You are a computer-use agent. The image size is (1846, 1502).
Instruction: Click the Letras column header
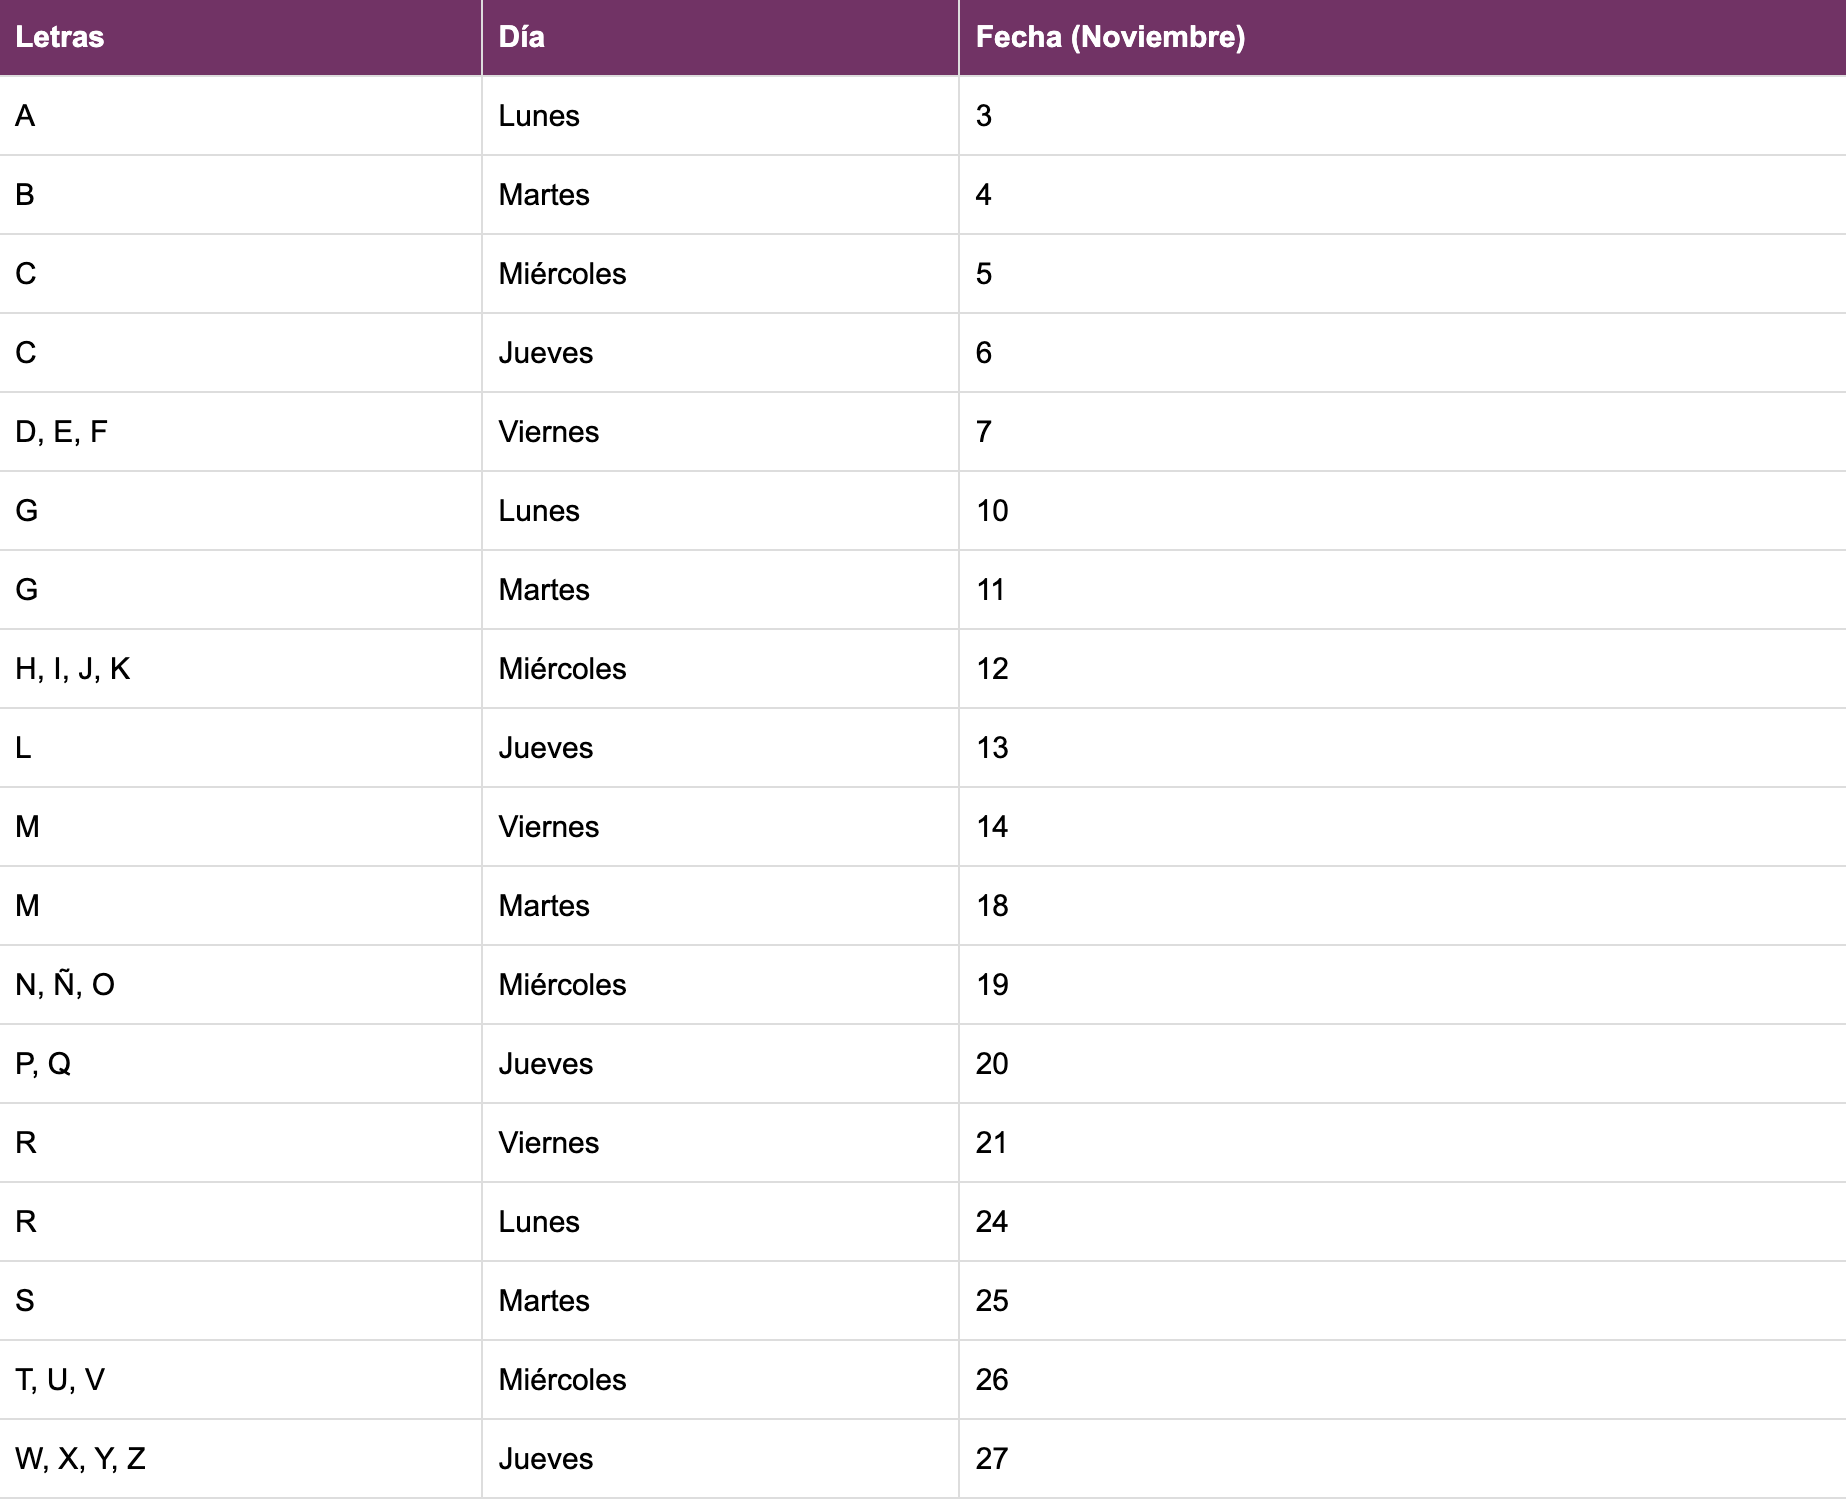coord(60,37)
